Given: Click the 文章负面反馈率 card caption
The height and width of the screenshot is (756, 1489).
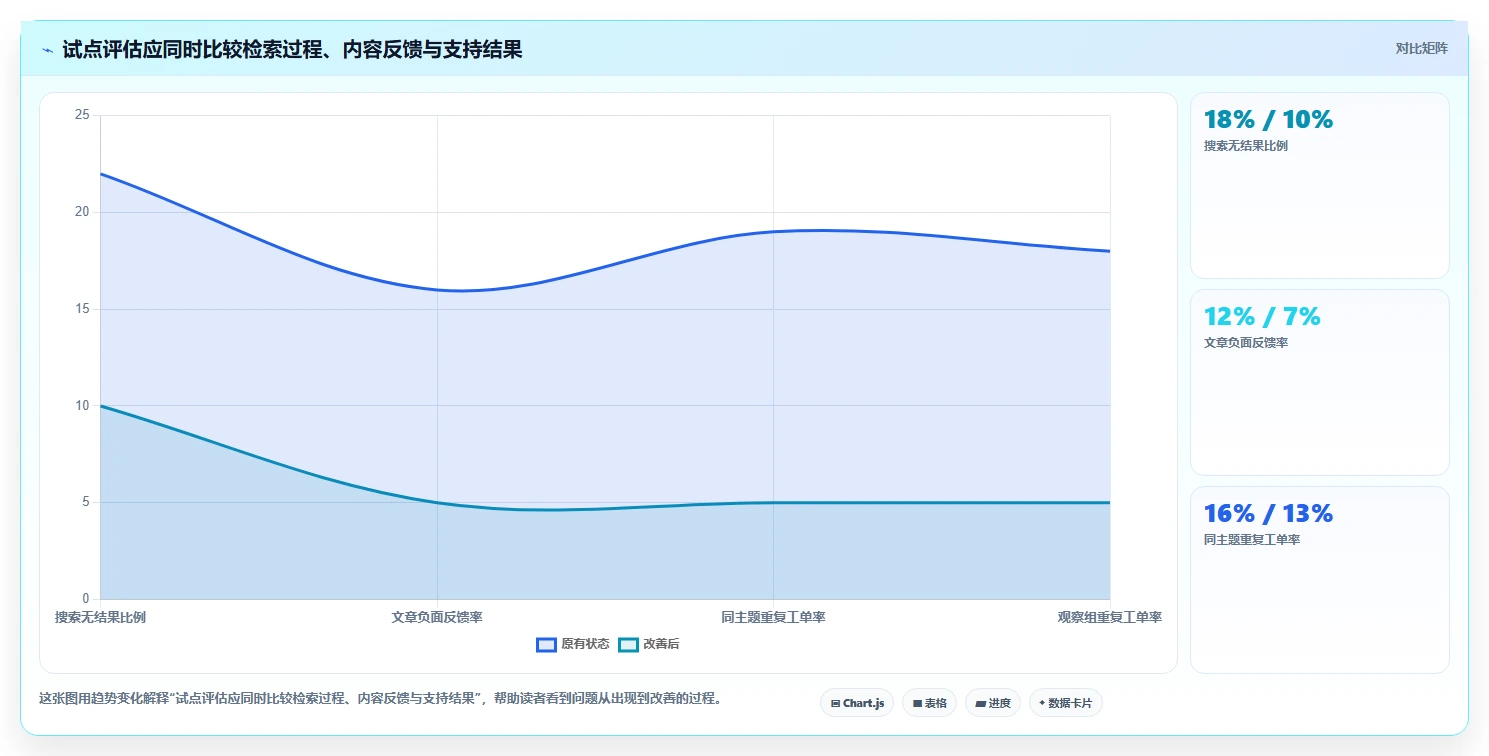Looking at the screenshot, I should pos(1245,343).
